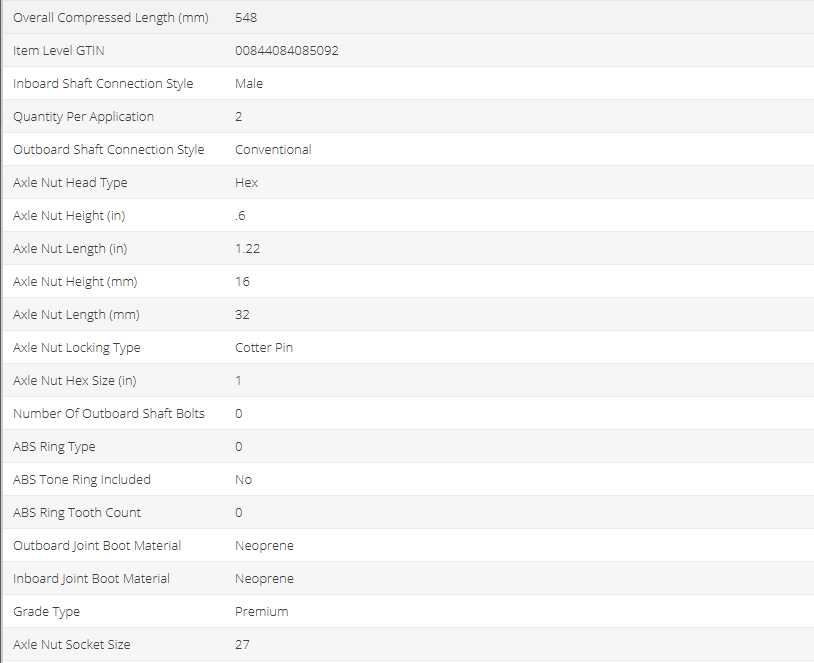Click the Number Of Outboard Shaft Bolts label

[x=109, y=414]
